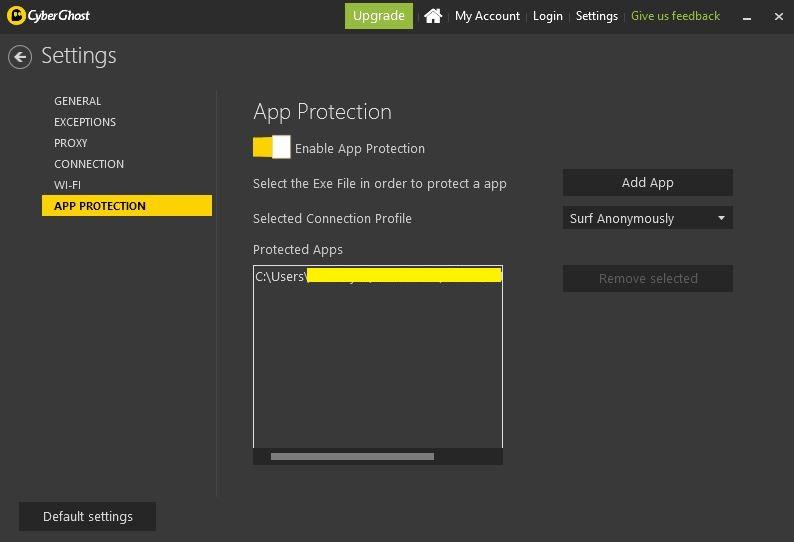
Task: Click Select the Exe File instruction text
Action: click(380, 183)
